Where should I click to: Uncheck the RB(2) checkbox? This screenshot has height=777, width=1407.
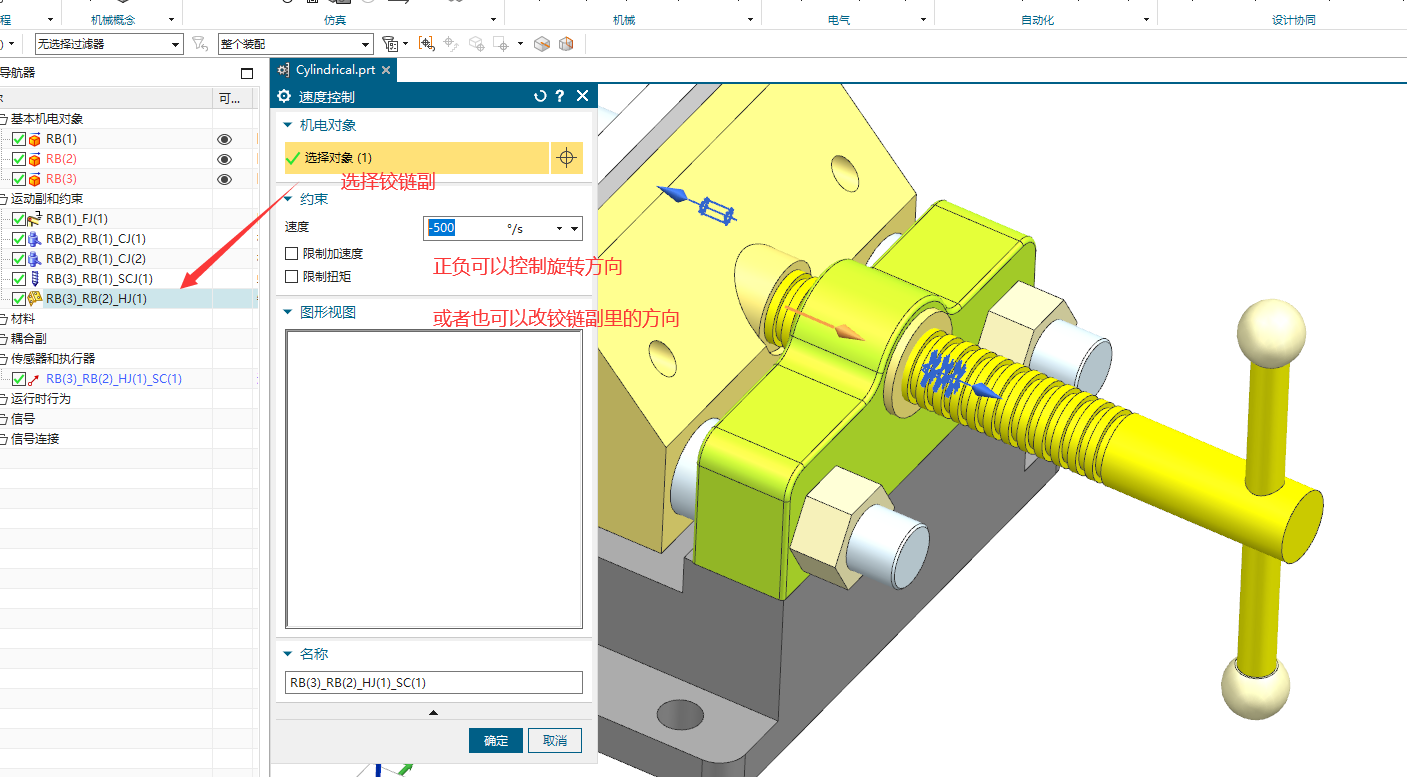[19, 159]
